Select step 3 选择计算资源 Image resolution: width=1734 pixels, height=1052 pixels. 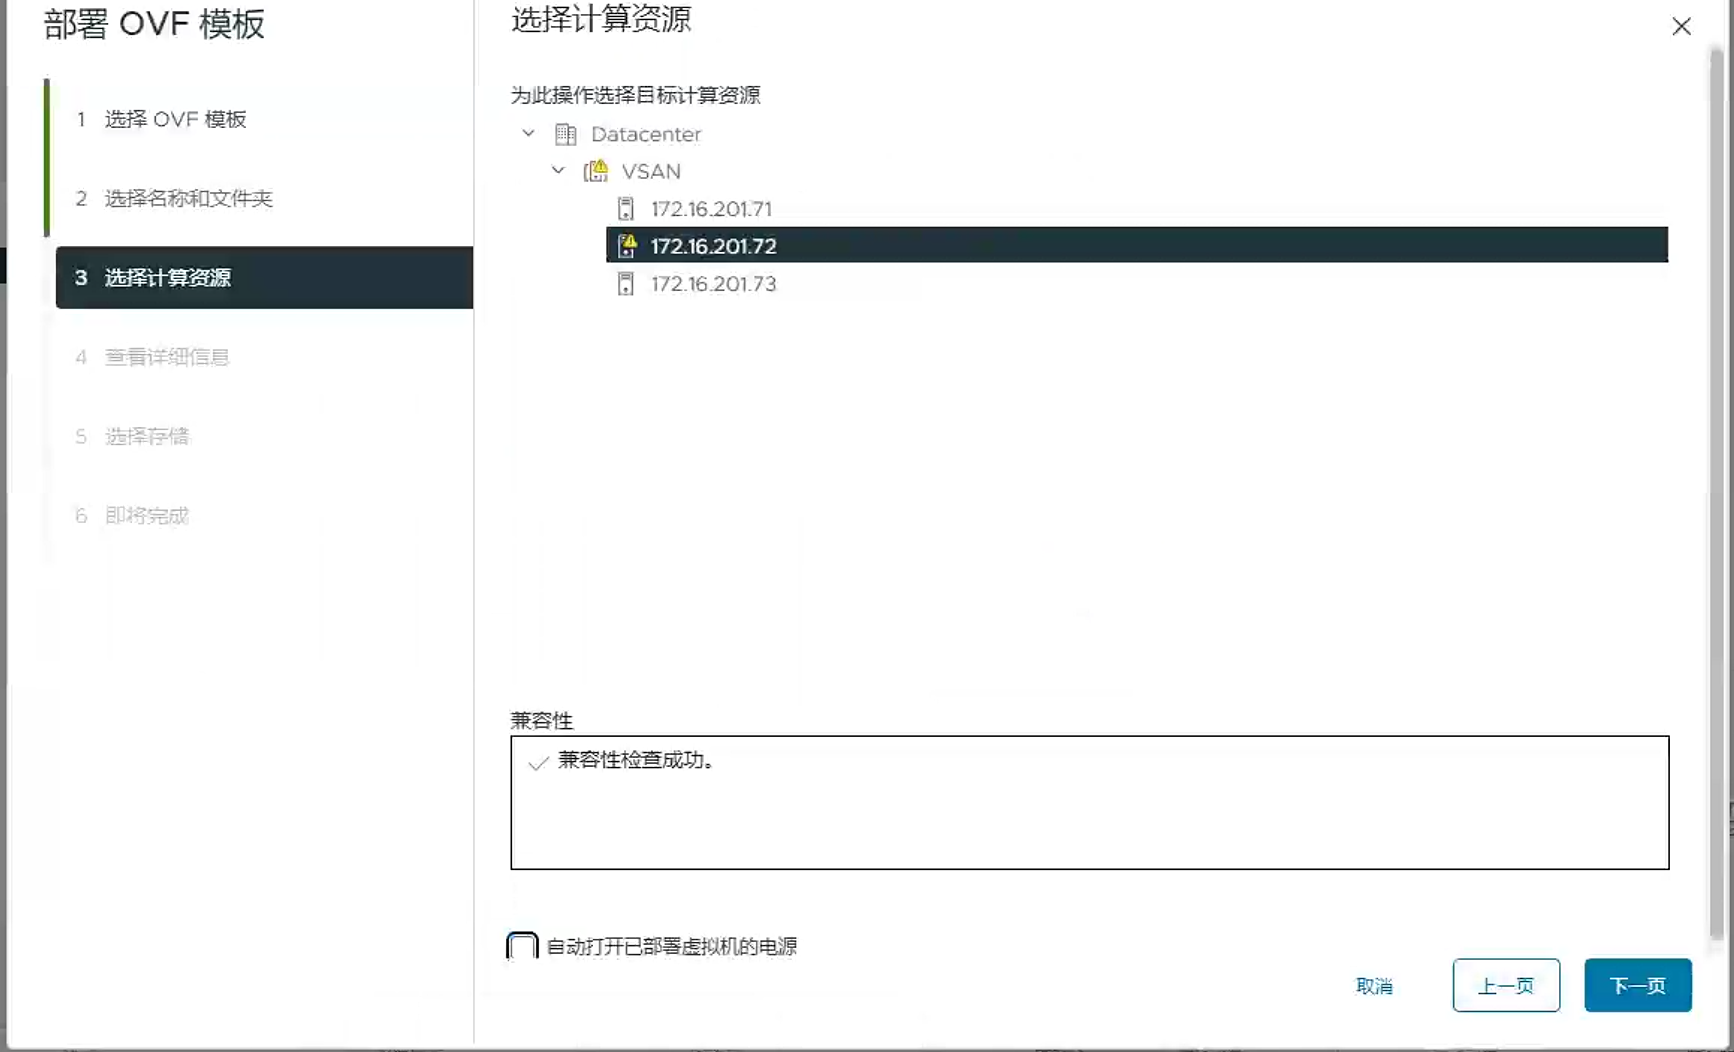point(167,278)
